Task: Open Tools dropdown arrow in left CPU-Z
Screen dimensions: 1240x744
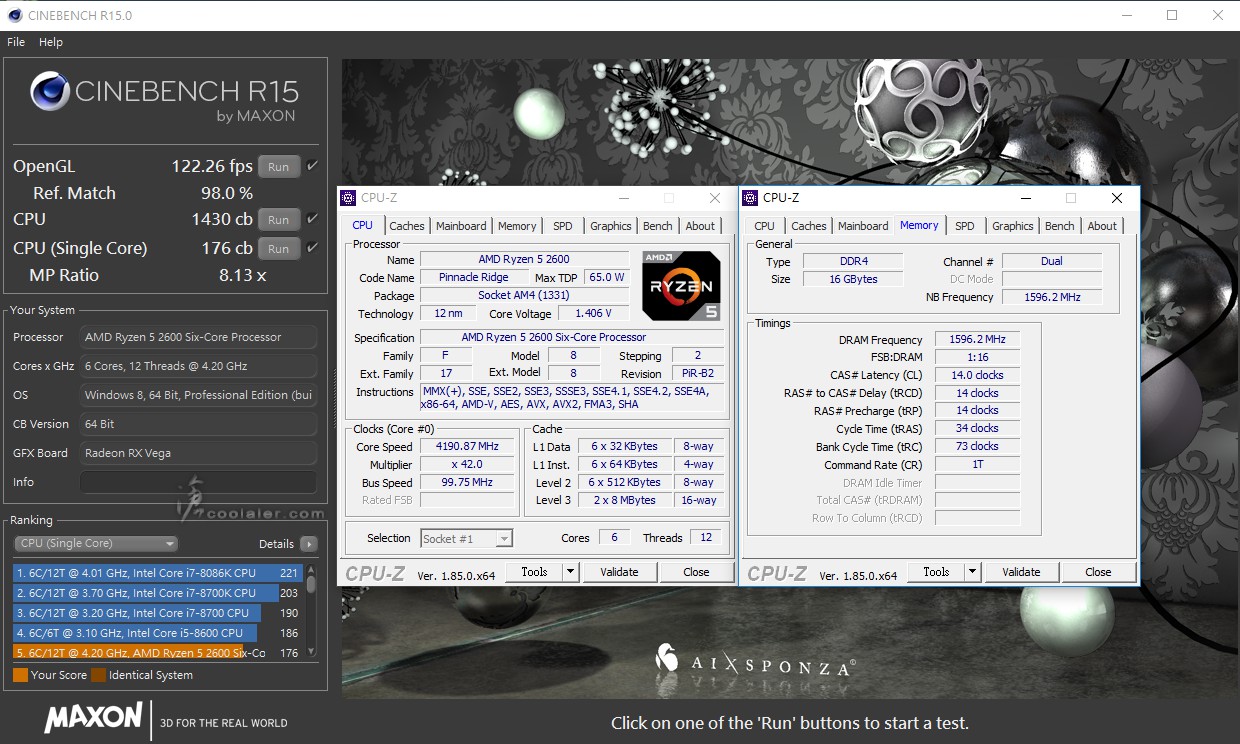Action: [570, 572]
